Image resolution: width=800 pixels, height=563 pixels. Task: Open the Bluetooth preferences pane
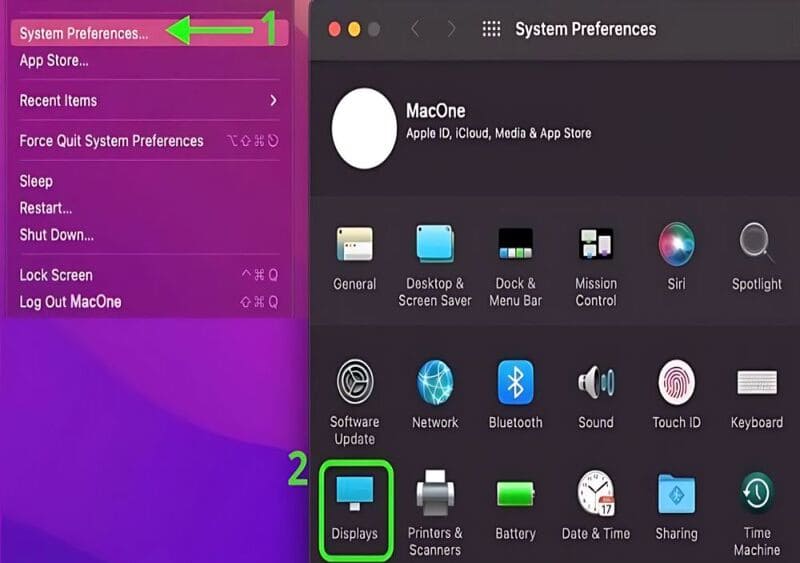[515, 395]
